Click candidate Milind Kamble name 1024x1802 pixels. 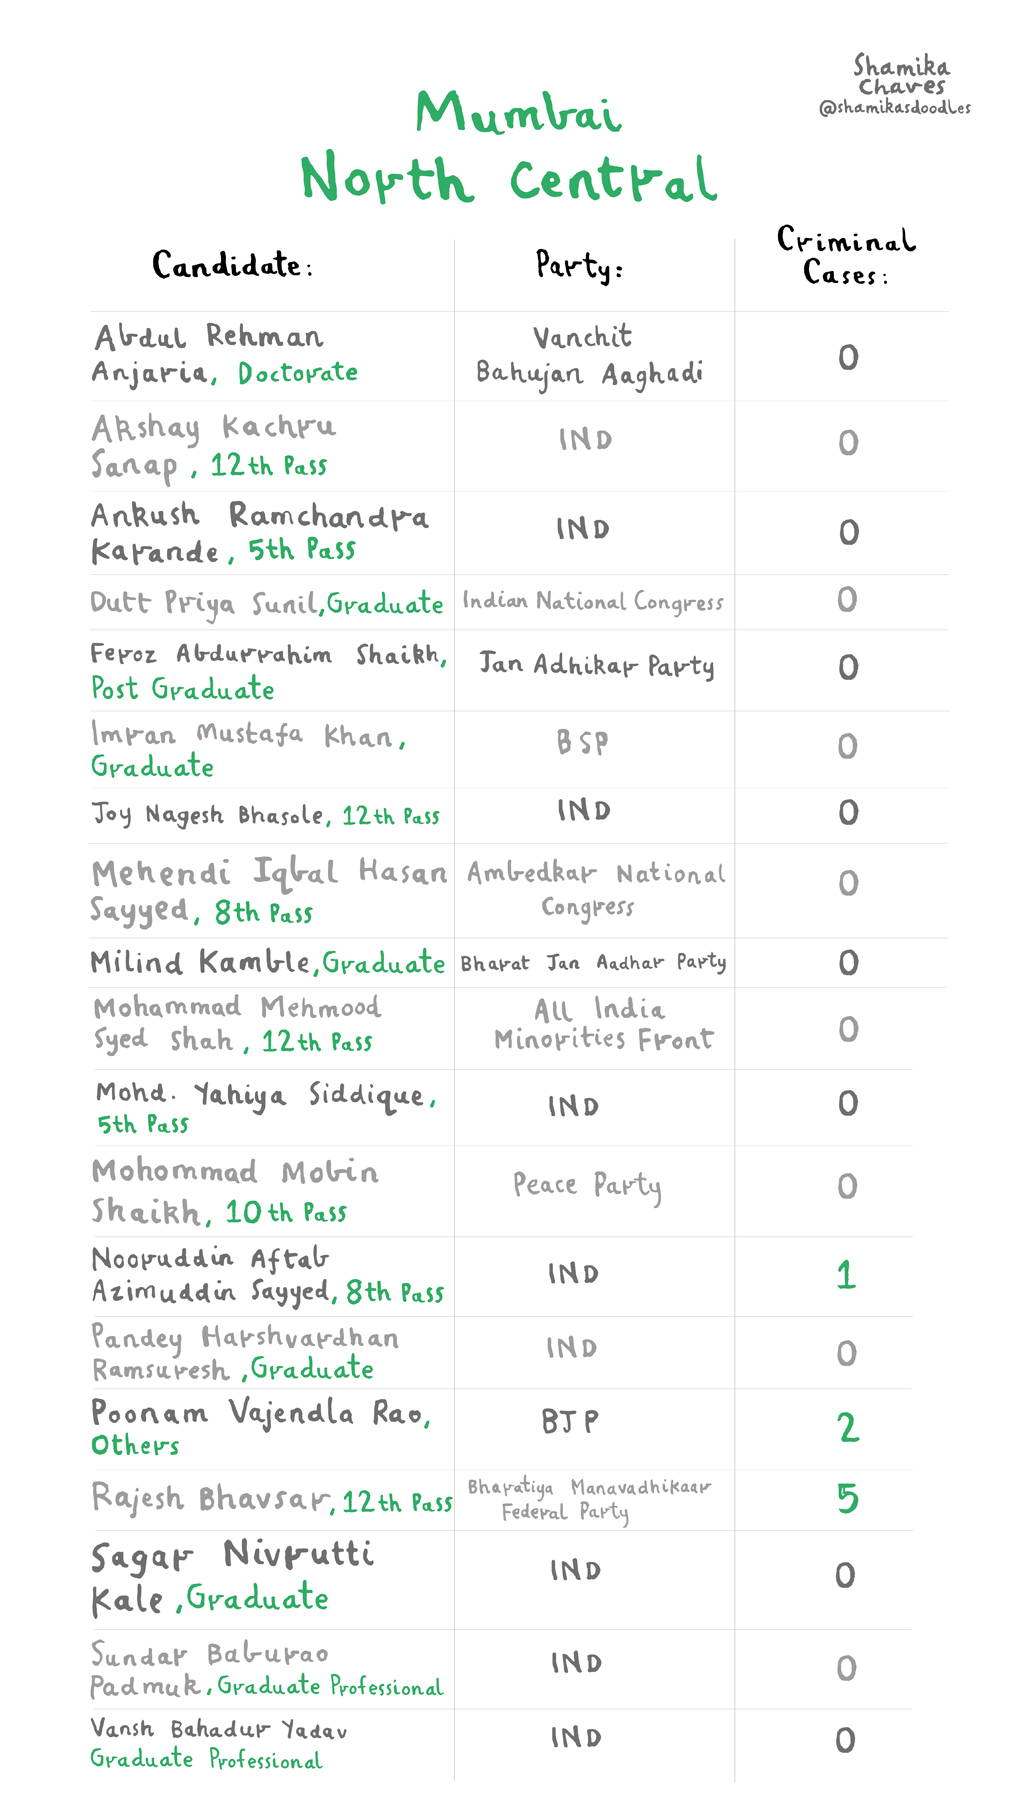[x=203, y=963]
